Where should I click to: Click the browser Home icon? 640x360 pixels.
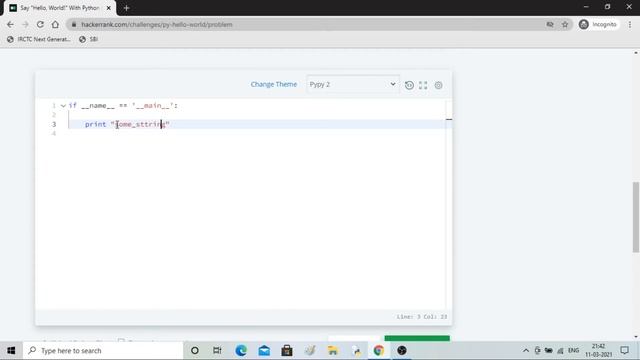[55, 24]
